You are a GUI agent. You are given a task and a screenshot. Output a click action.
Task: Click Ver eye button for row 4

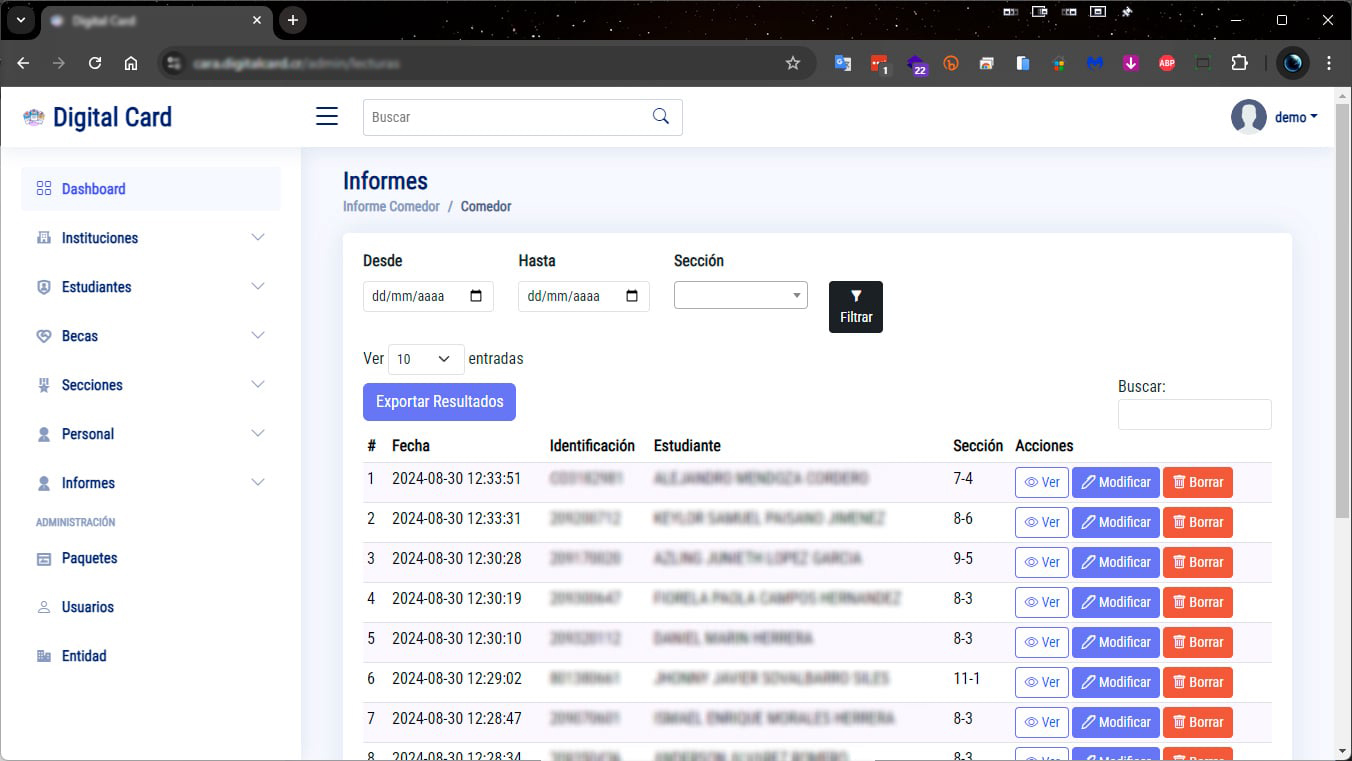[1042, 602]
